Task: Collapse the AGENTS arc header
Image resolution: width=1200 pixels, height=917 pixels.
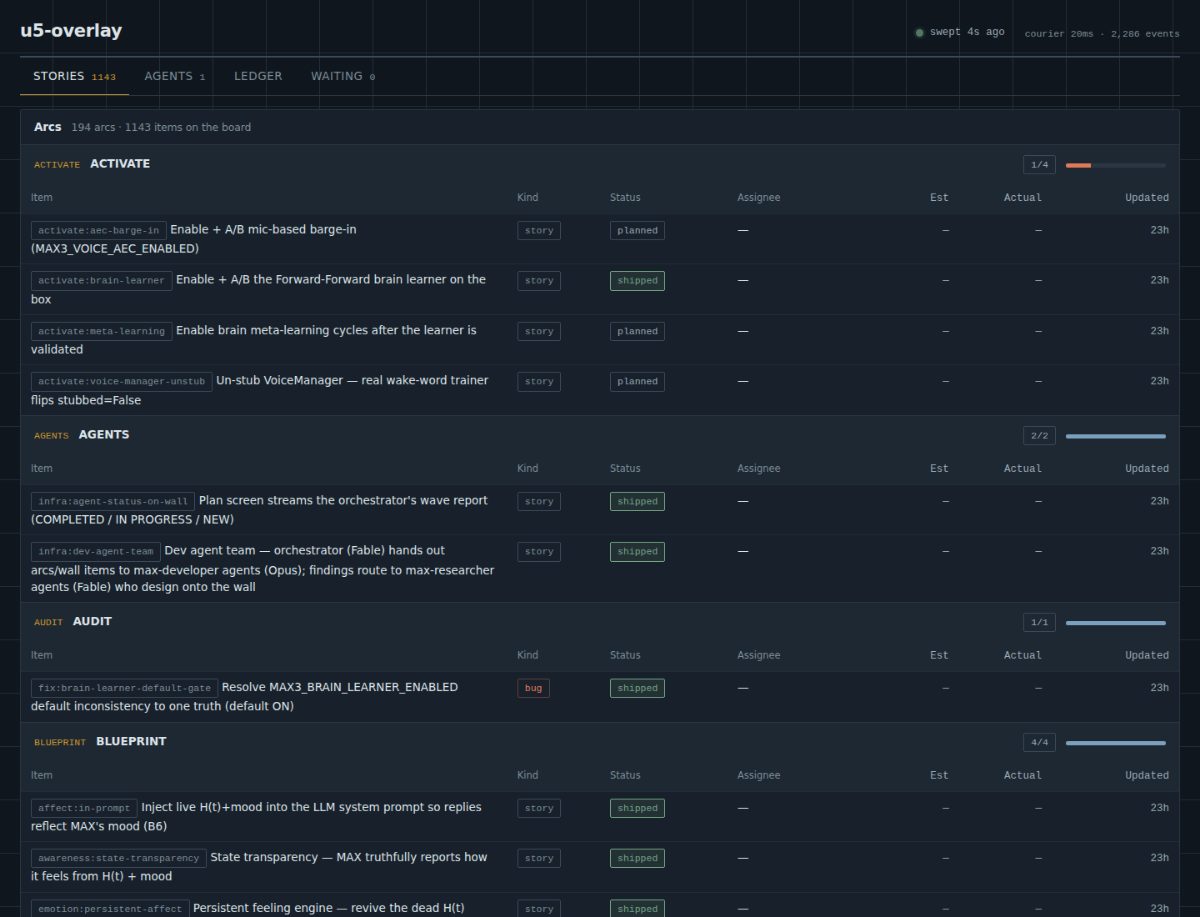Action: pyautogui.click(x=600, y=435)
